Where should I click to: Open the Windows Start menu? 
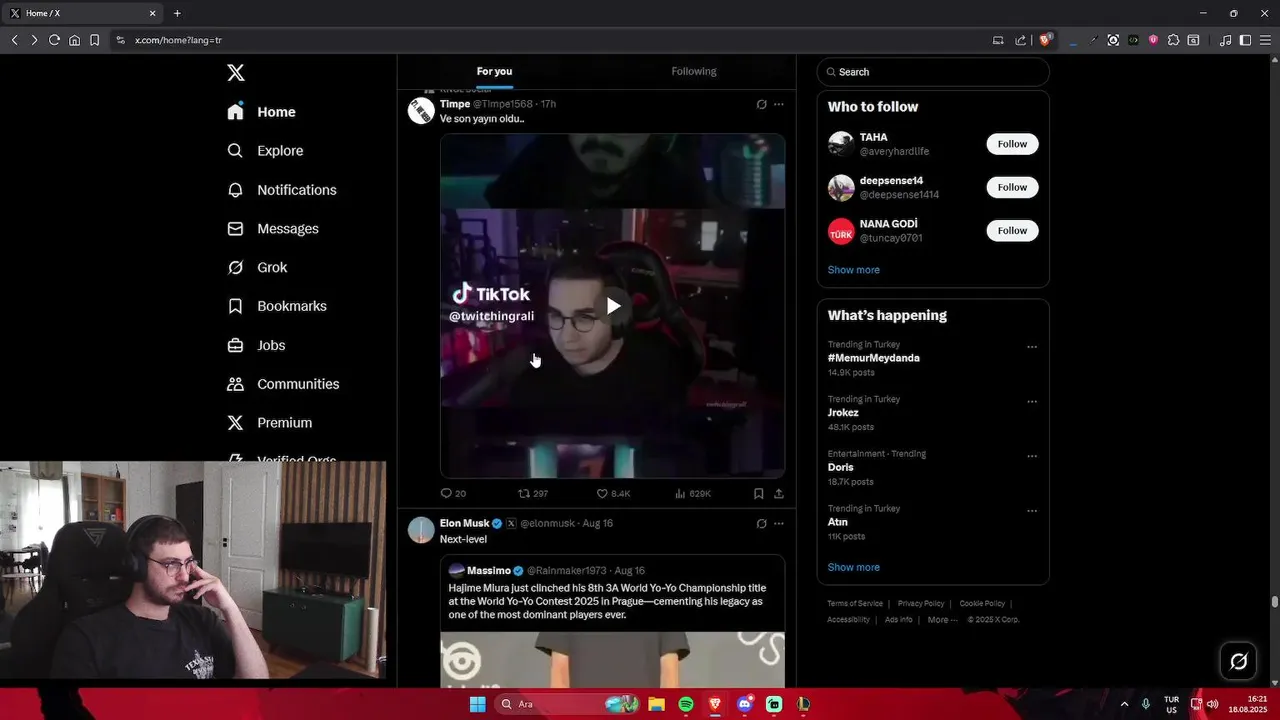coord(478,704)
